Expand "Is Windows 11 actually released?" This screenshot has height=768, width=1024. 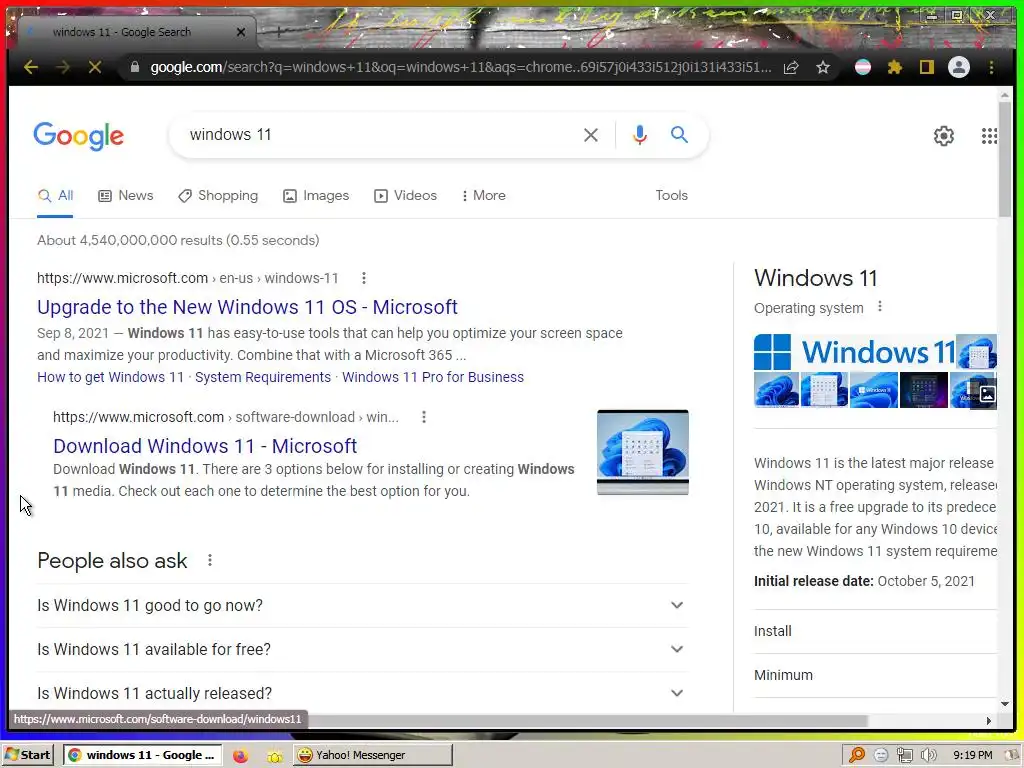click(362, 693)
